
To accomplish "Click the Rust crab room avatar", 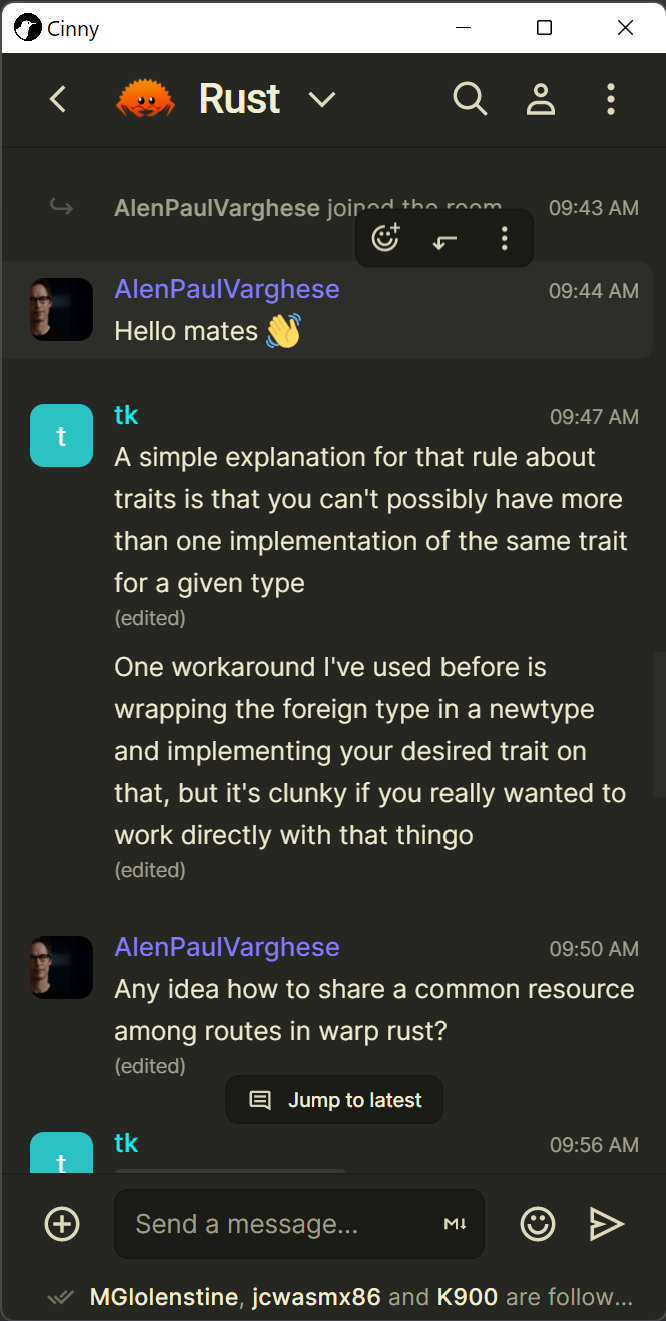I will (146, 99).
